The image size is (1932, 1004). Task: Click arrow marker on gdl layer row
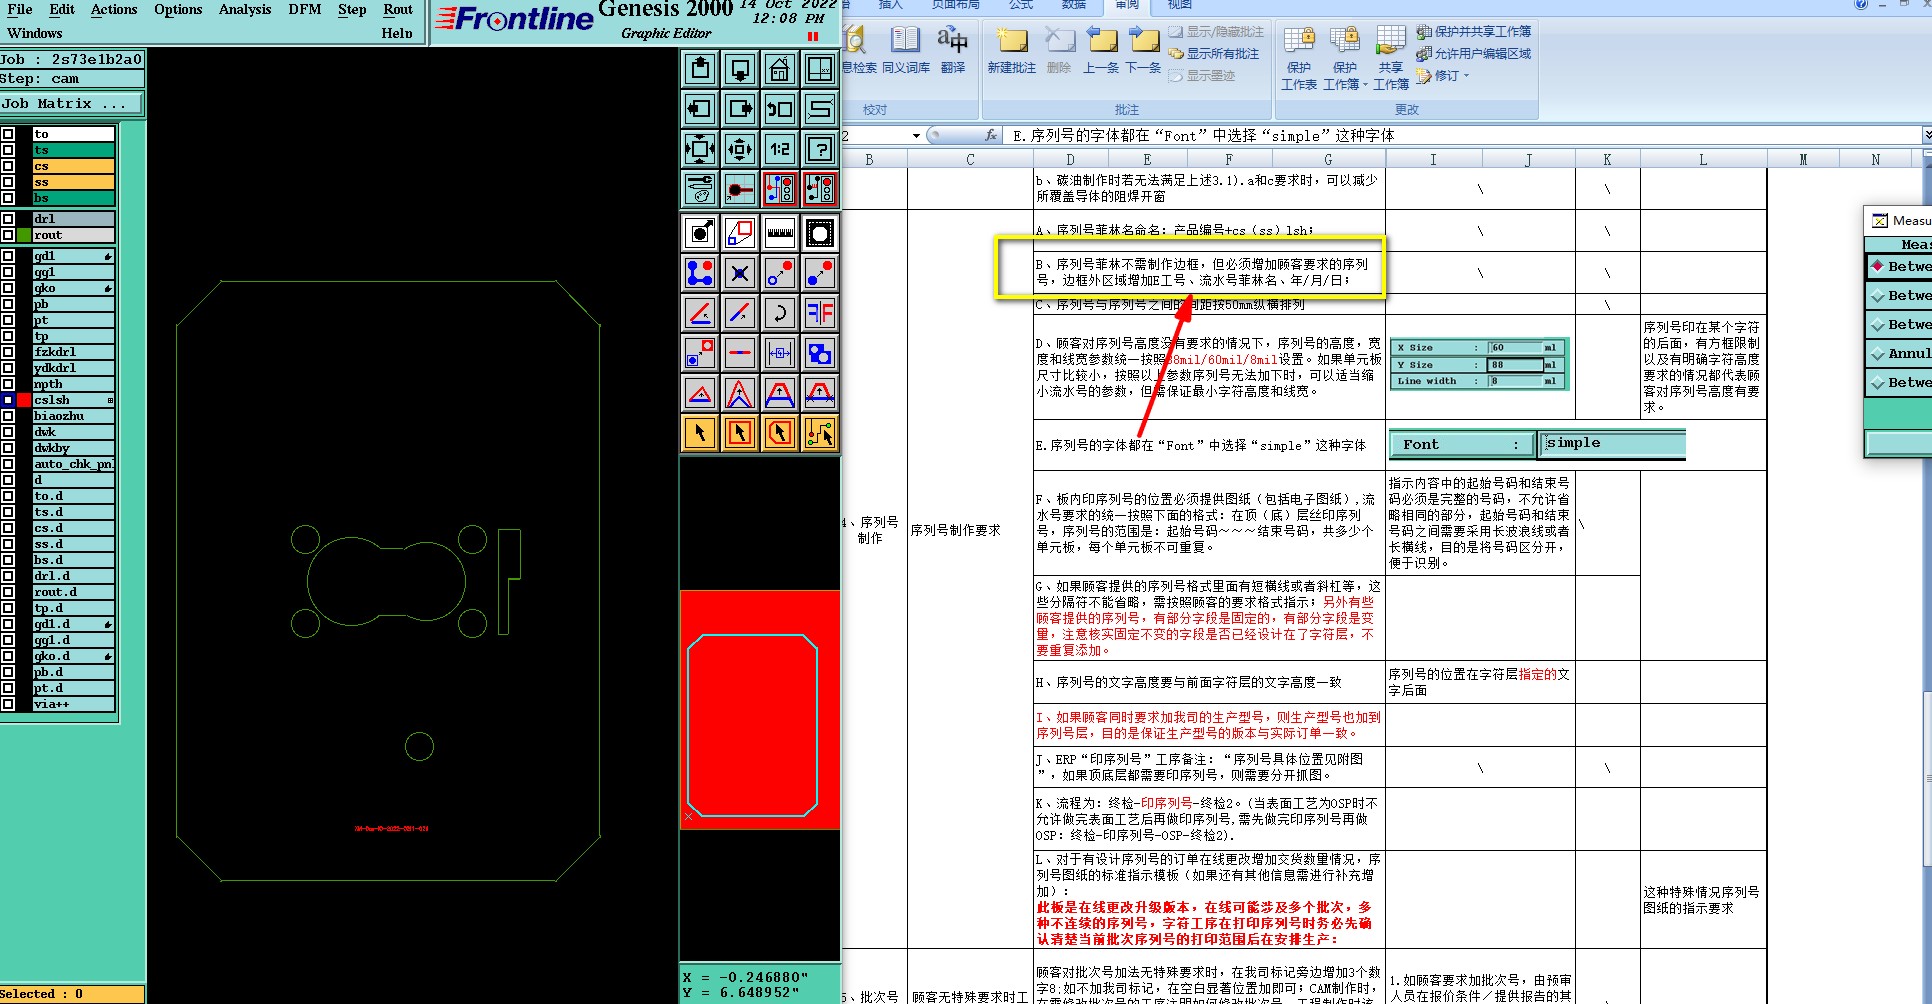(108, 257)
